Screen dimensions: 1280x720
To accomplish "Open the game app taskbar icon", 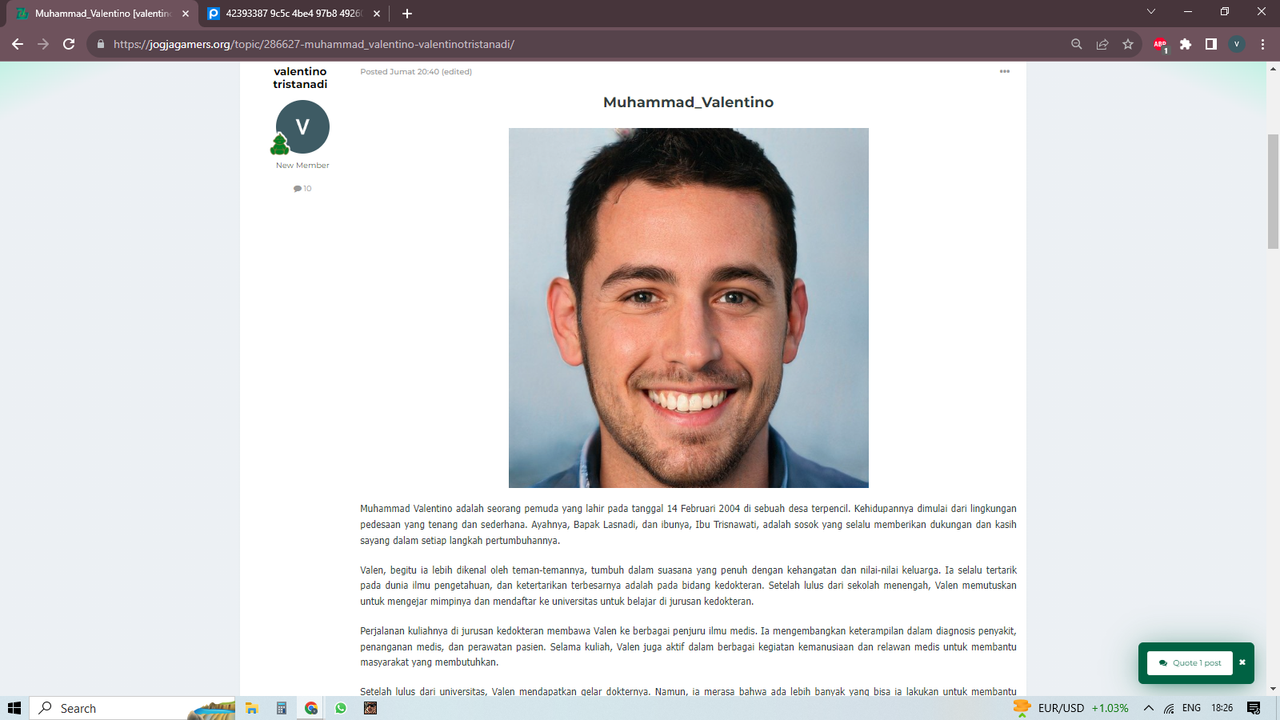I will tap(370, 708).
